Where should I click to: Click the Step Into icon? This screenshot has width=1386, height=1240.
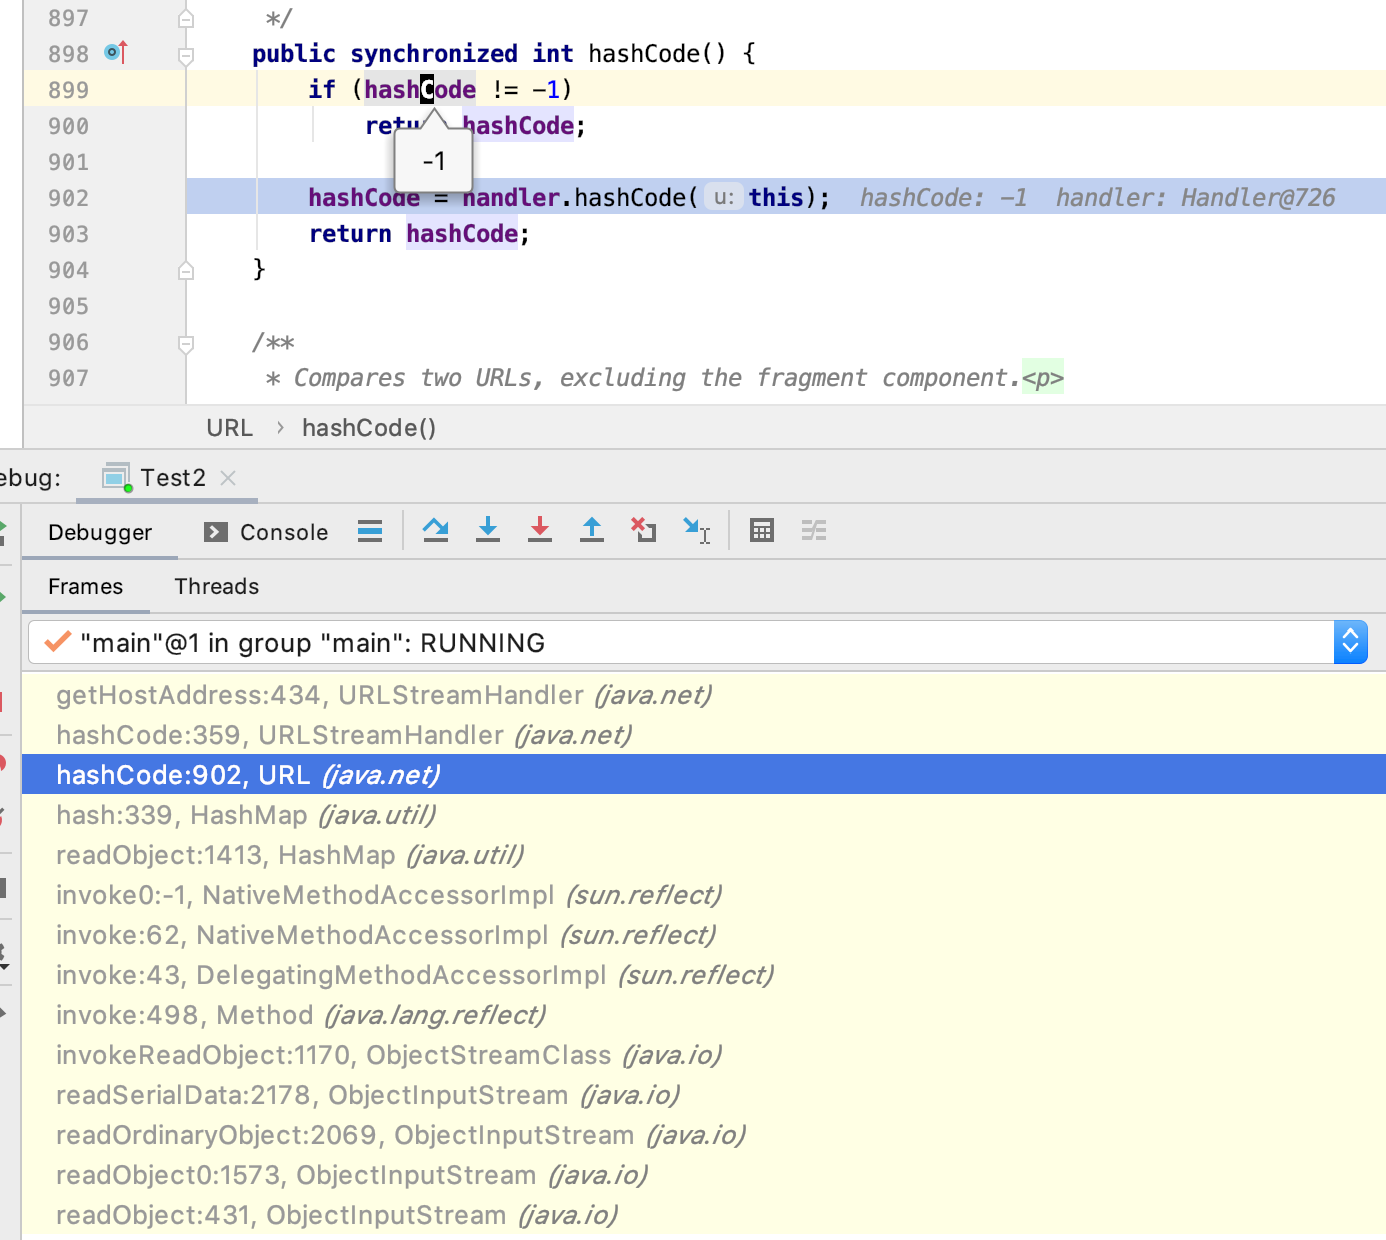pyautogui.click(x=488, y=530)
